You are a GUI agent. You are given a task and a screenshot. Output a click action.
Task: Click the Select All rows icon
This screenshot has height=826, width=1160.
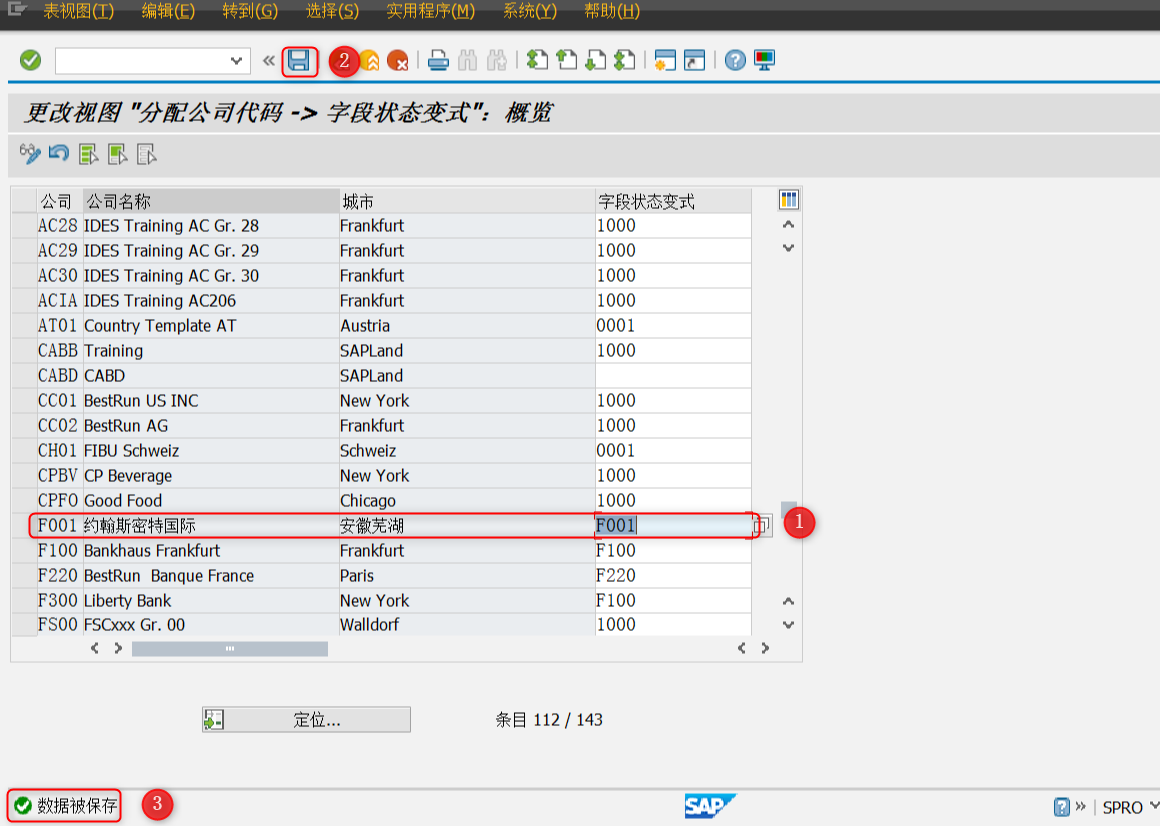88,155
